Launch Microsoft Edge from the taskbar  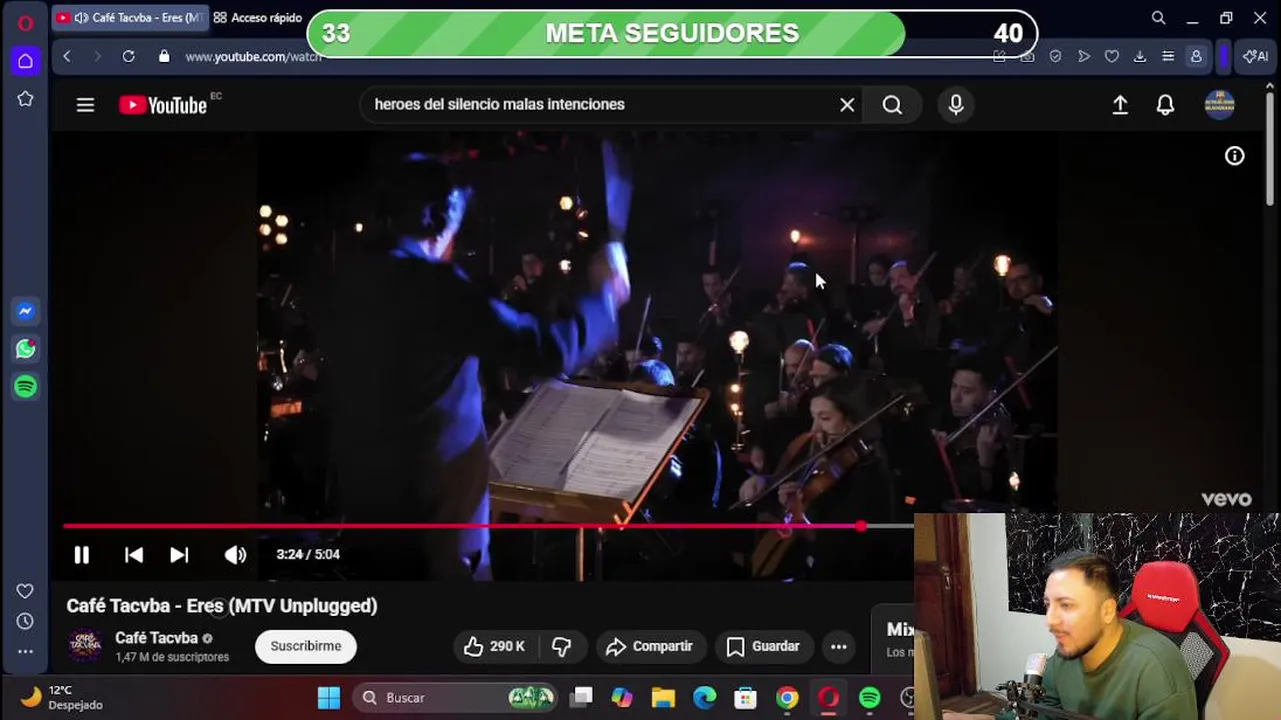pyautogui.click(x=705, y=697)
